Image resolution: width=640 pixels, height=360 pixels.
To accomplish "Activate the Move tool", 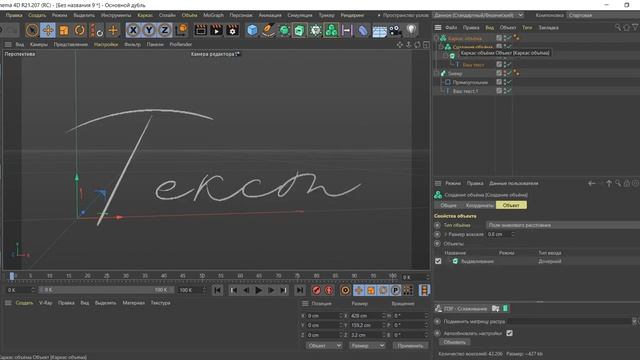I will (48, 30).
